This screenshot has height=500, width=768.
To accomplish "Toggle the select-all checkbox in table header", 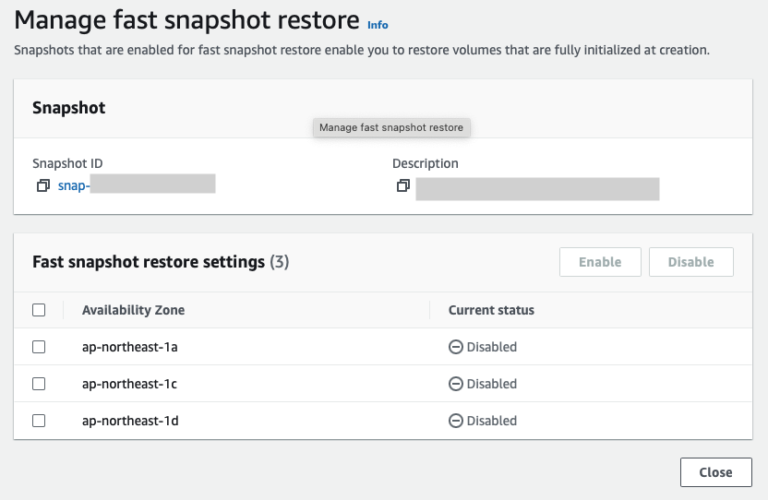I will pyautogui.click(x=39, y=310).
